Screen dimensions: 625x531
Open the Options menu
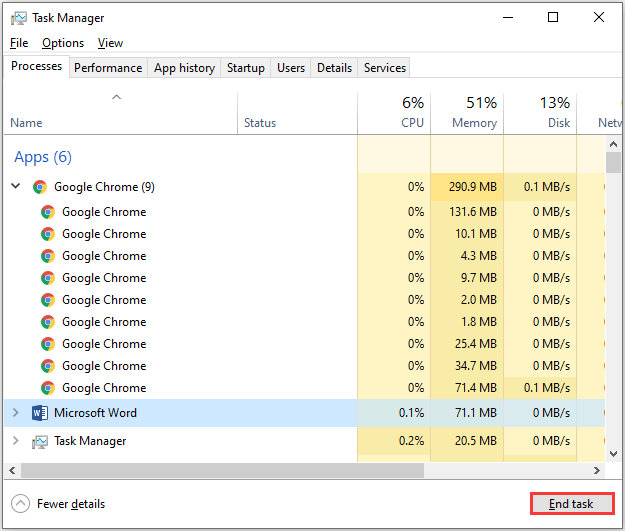tap(63, 43)
